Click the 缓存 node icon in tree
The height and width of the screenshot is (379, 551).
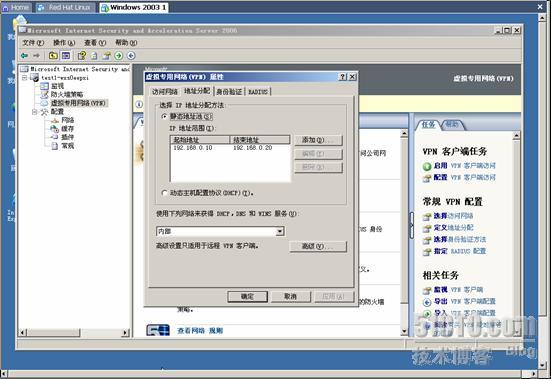click(x=54, y=129)
